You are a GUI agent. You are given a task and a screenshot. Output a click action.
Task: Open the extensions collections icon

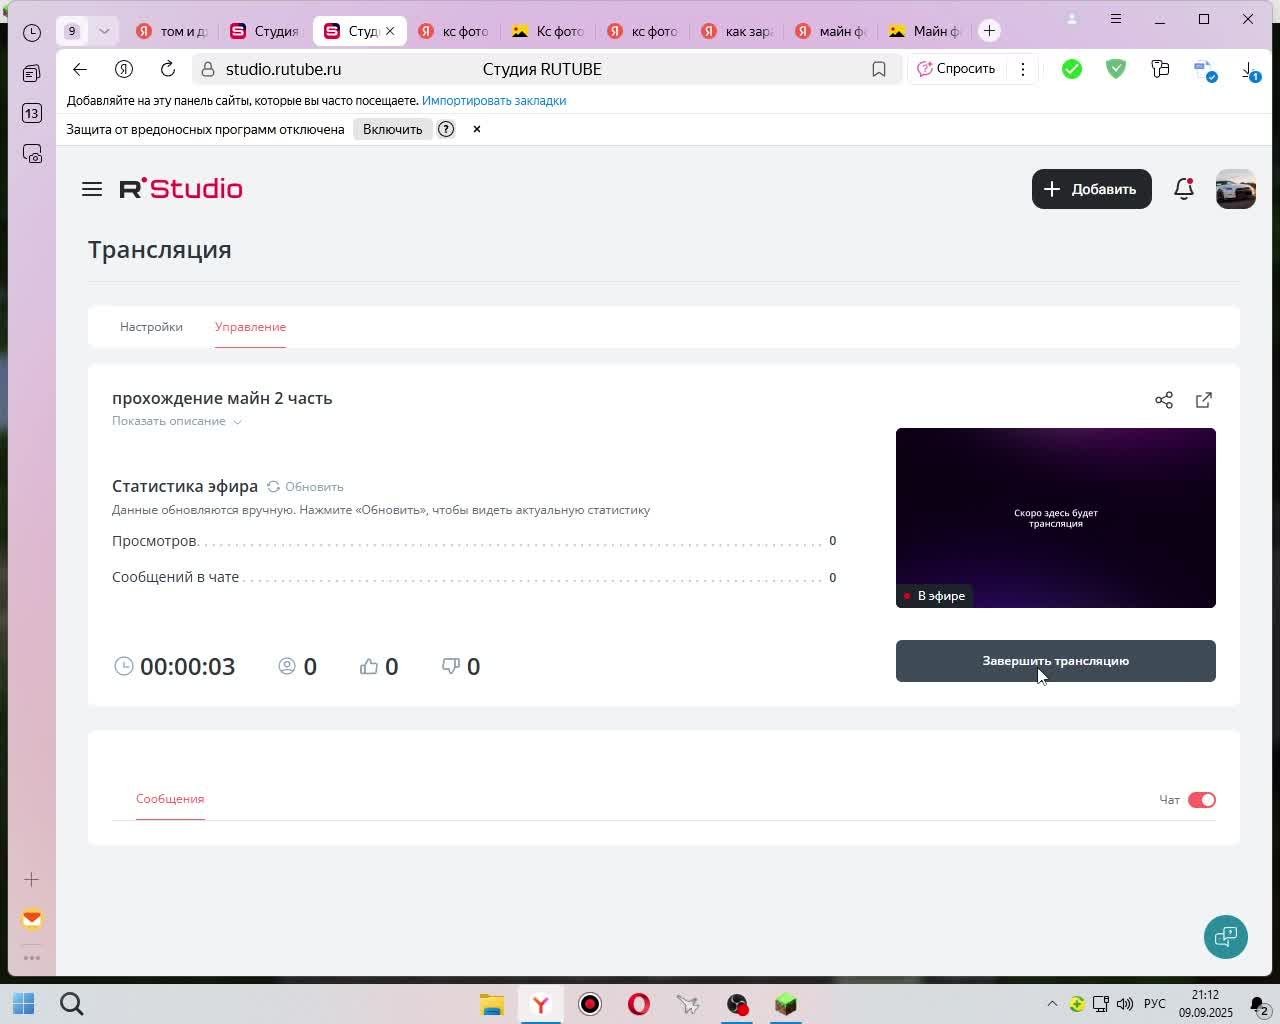1160,69
